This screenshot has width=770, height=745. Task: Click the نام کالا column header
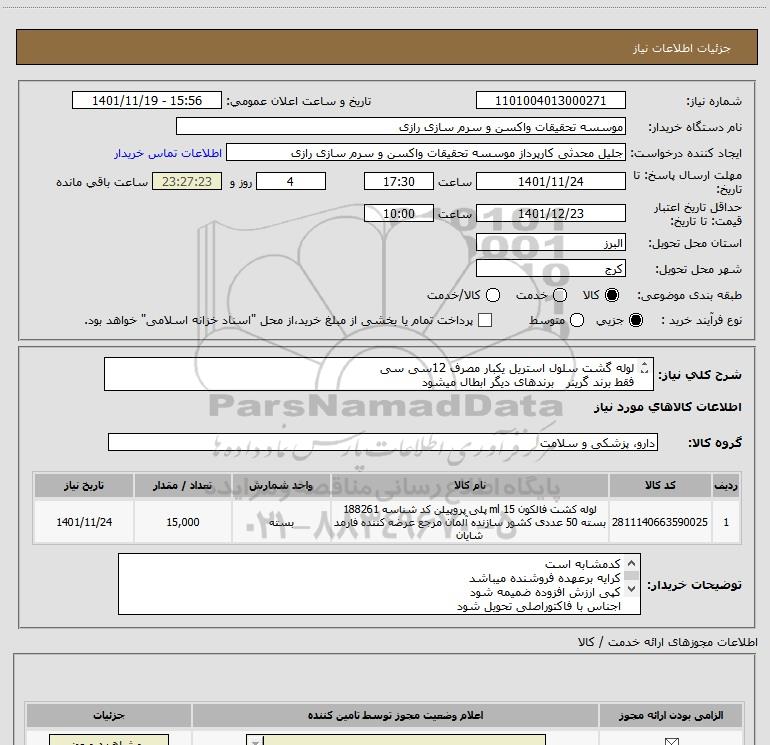point(470,485)
